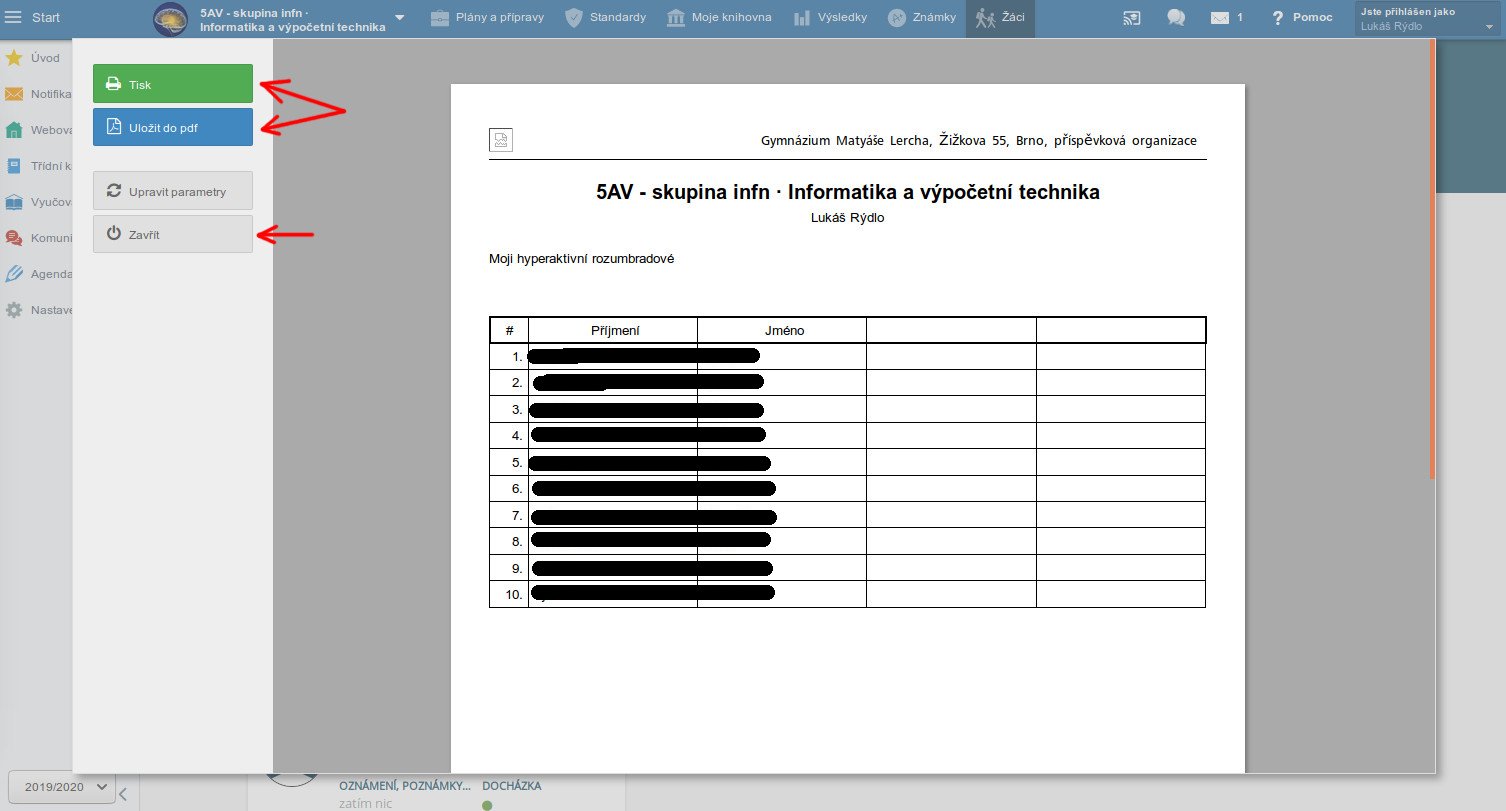
Task: Open the 2019/2020 school year dropdown
Action: click(62, 787)
